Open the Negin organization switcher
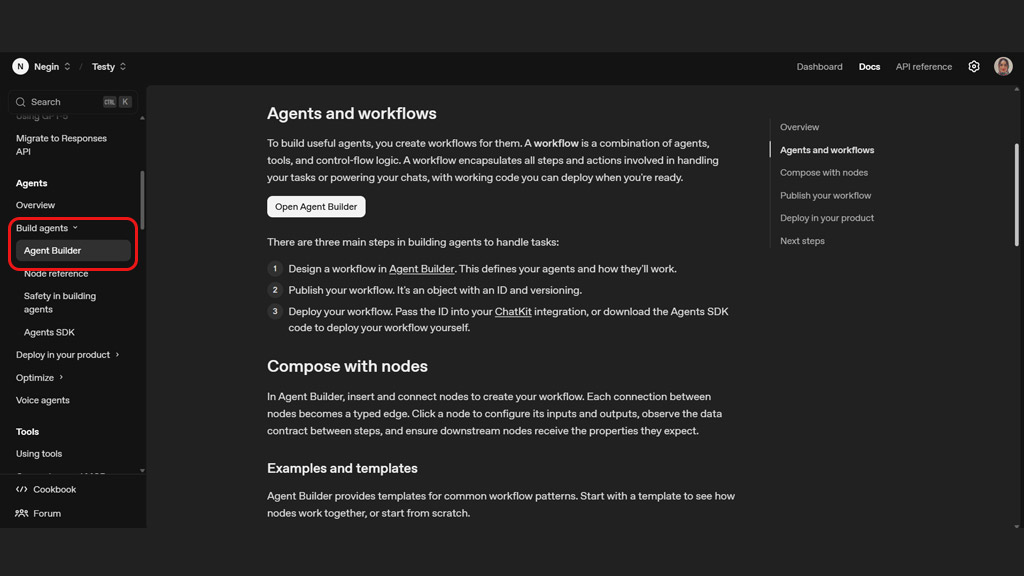Screen dimensions: 1024x576 [52, 67]
